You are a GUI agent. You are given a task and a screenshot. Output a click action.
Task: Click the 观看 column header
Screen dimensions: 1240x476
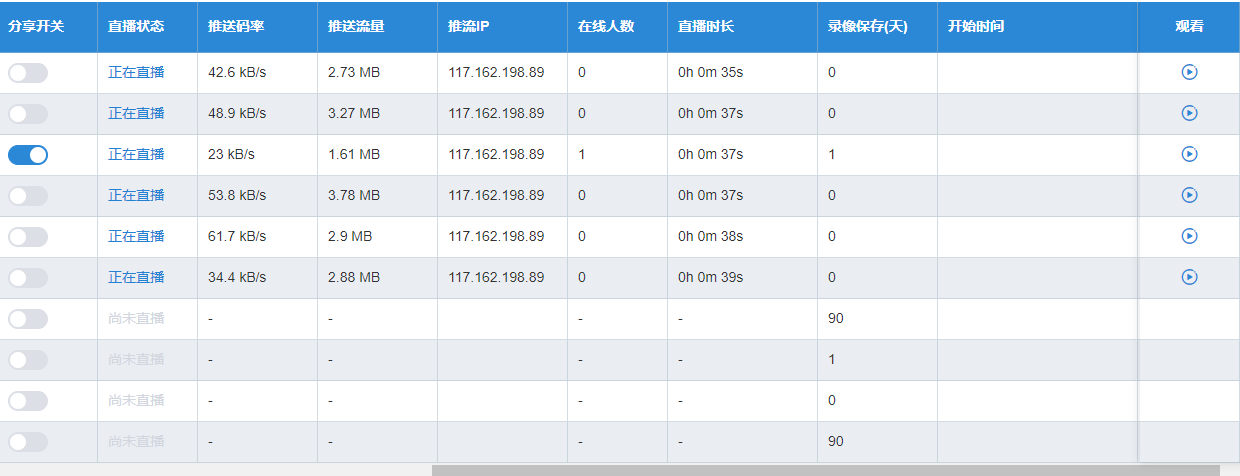point(1189,27)
